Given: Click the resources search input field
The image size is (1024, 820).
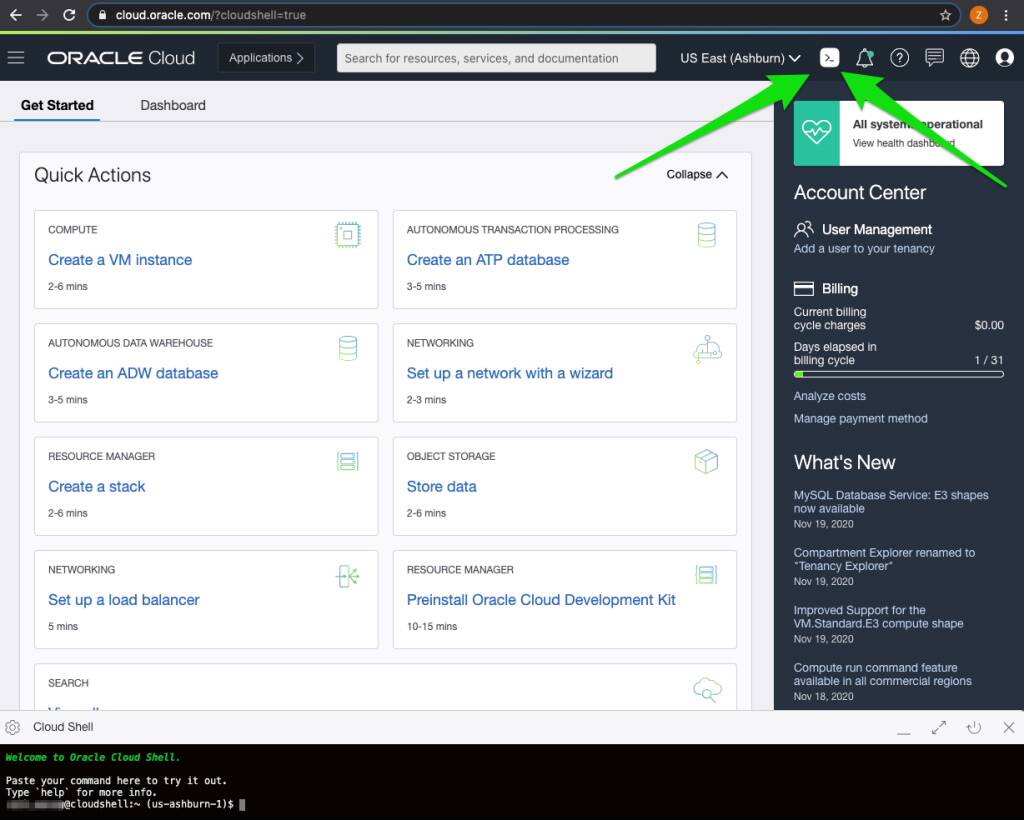Looking at the screenshot, I should point(495,57).
